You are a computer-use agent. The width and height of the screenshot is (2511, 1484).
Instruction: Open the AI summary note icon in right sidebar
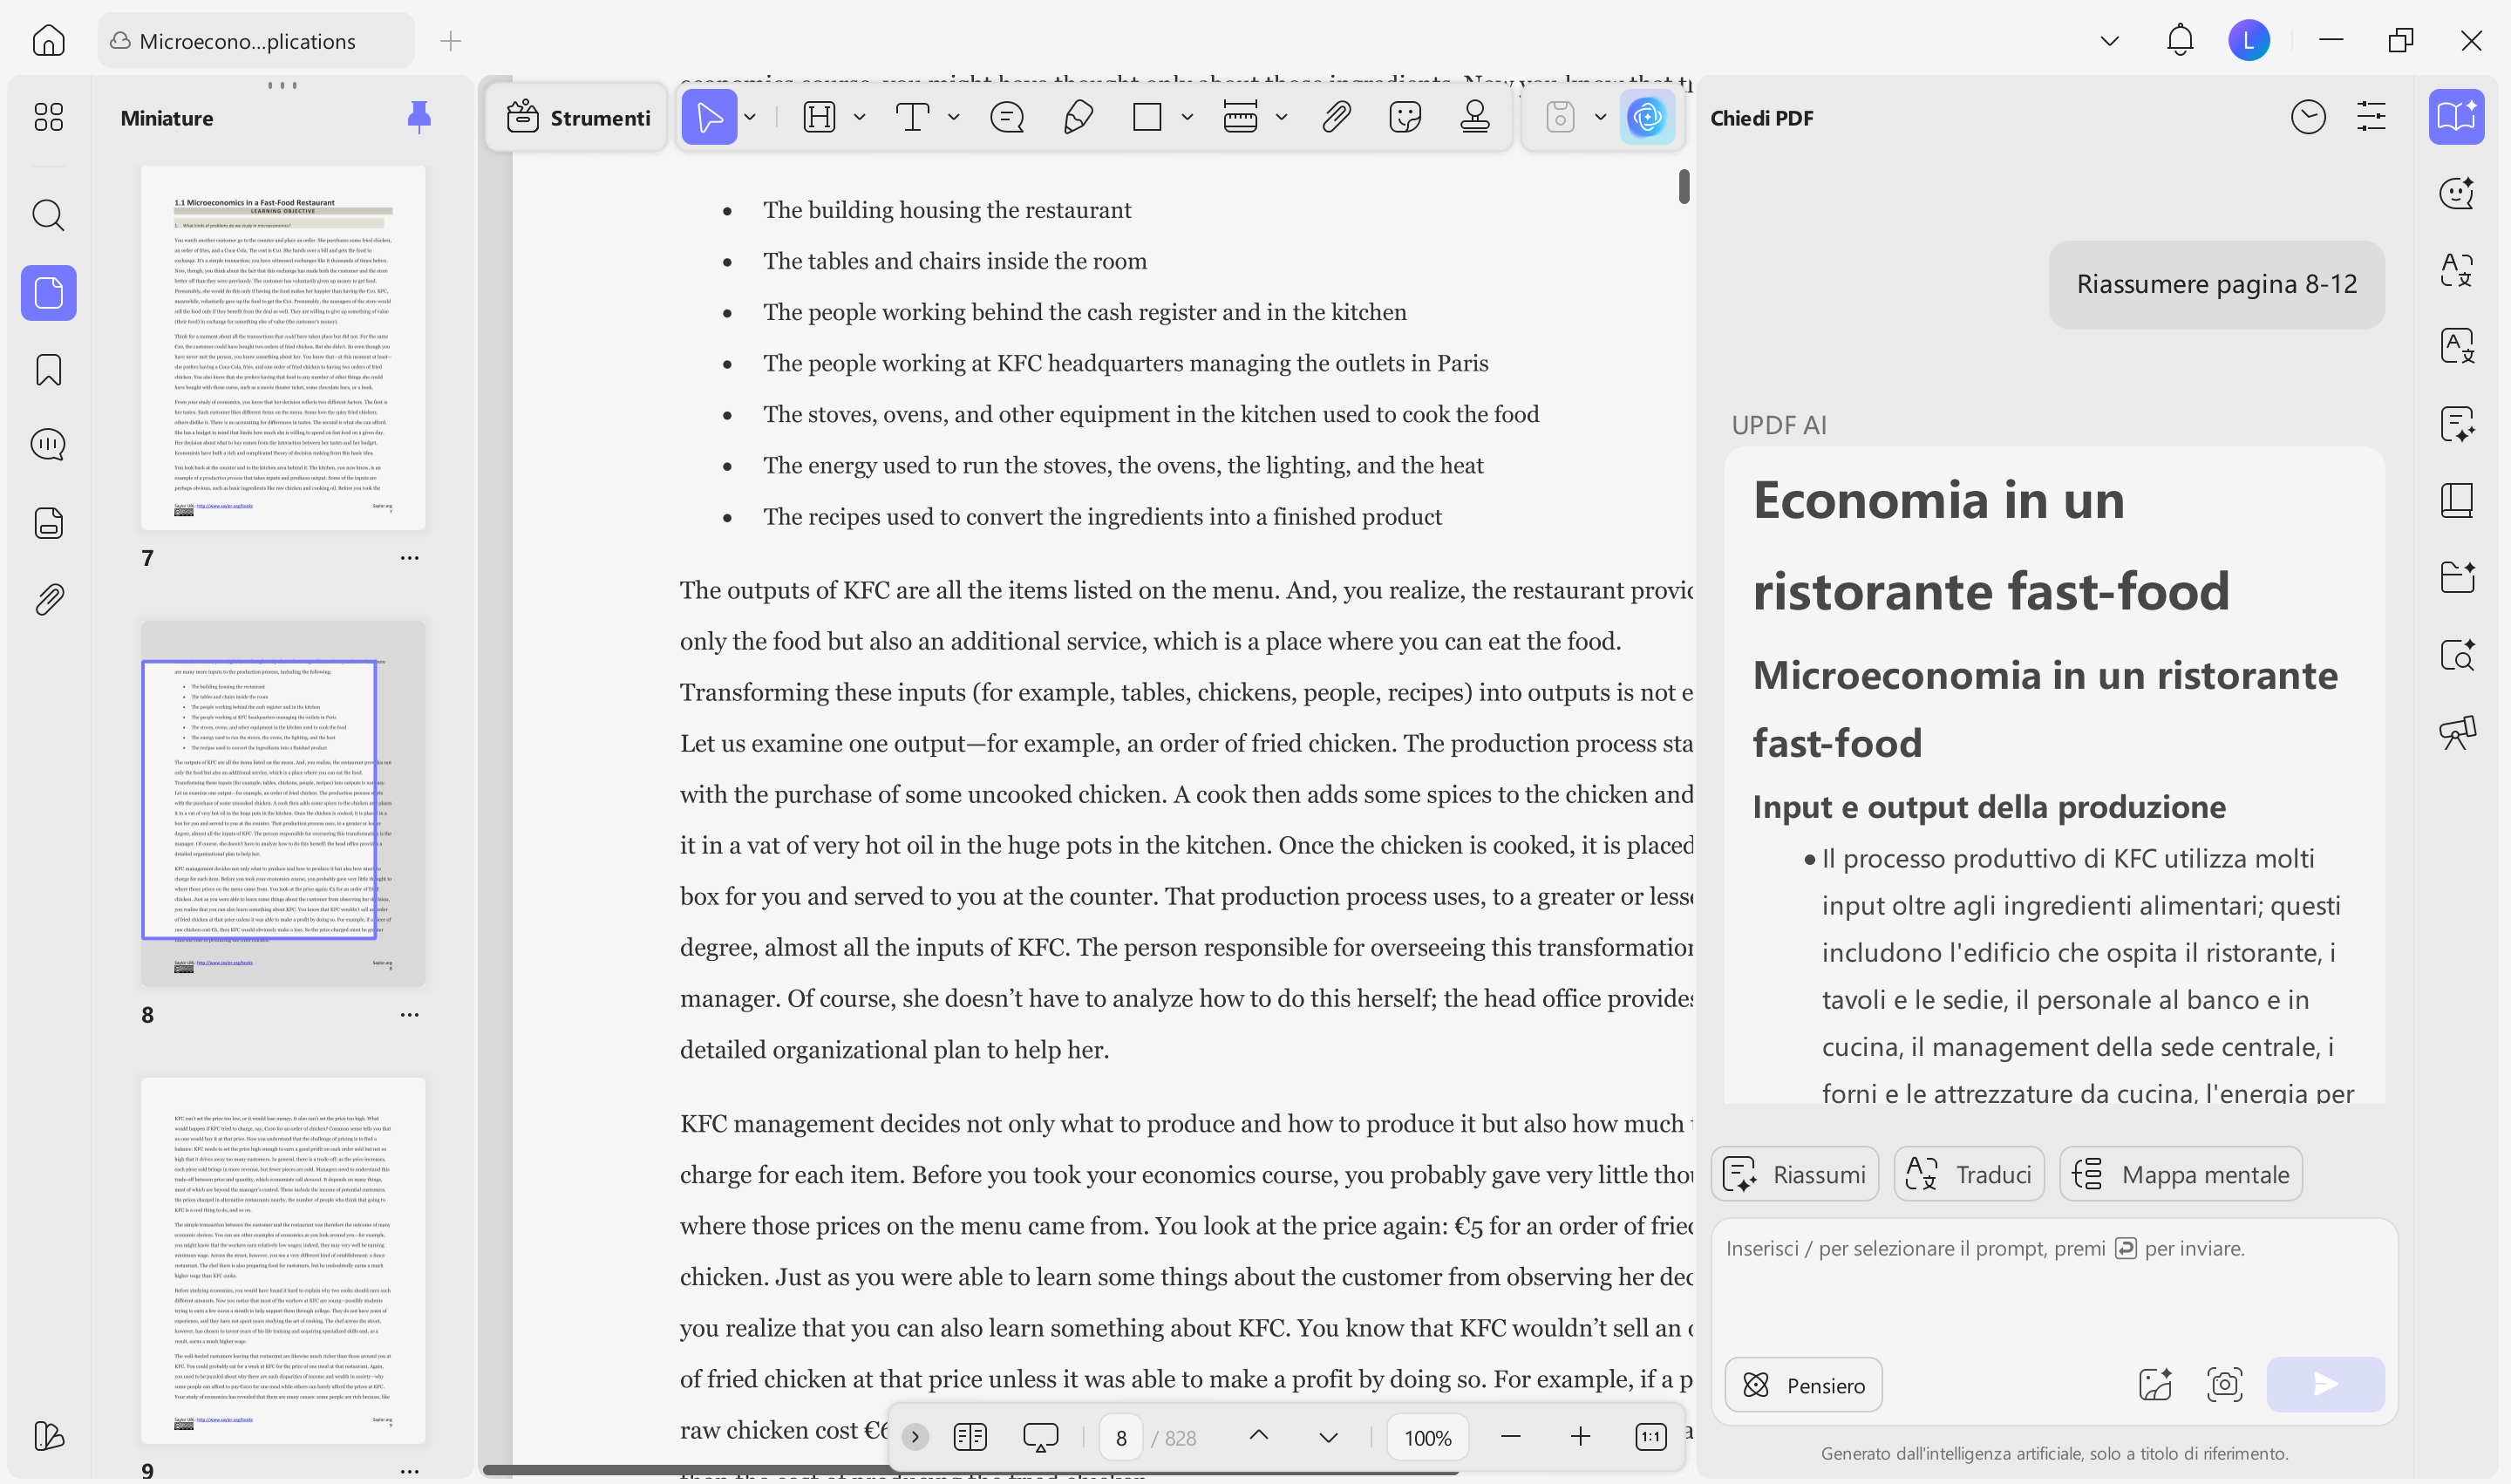2457,424
